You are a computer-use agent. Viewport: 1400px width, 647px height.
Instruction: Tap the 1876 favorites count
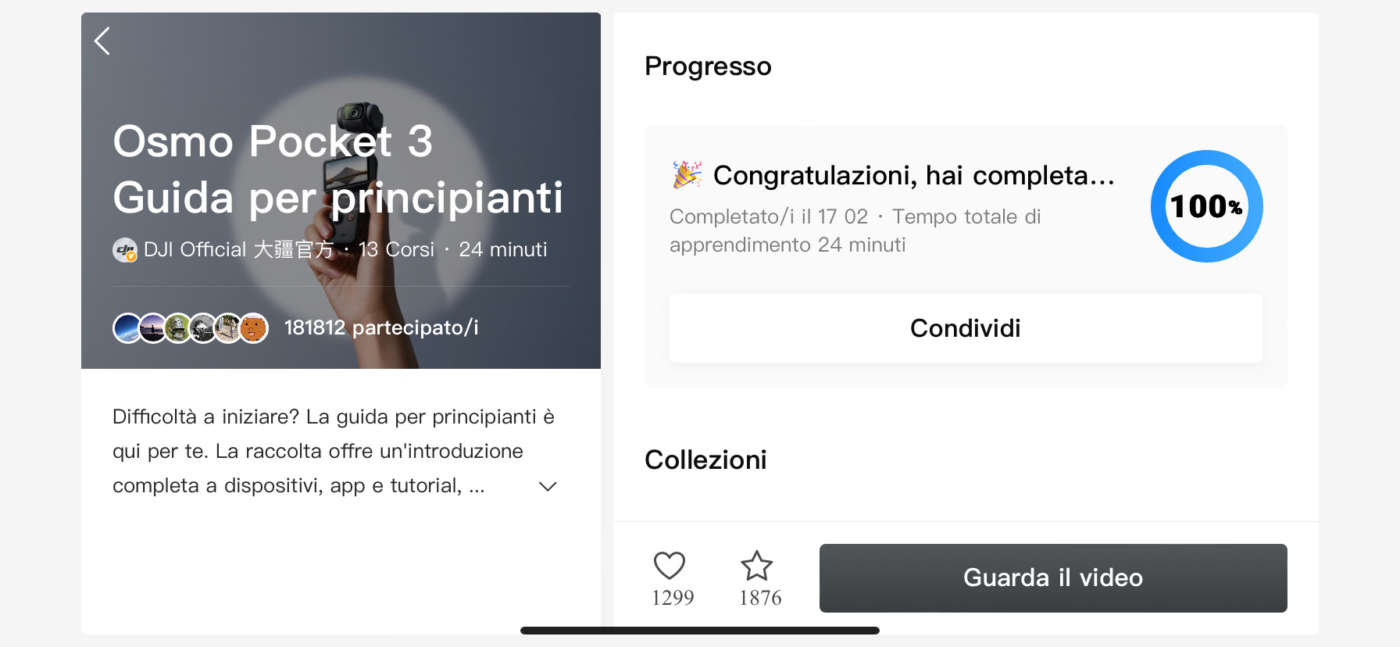point(760,598)
